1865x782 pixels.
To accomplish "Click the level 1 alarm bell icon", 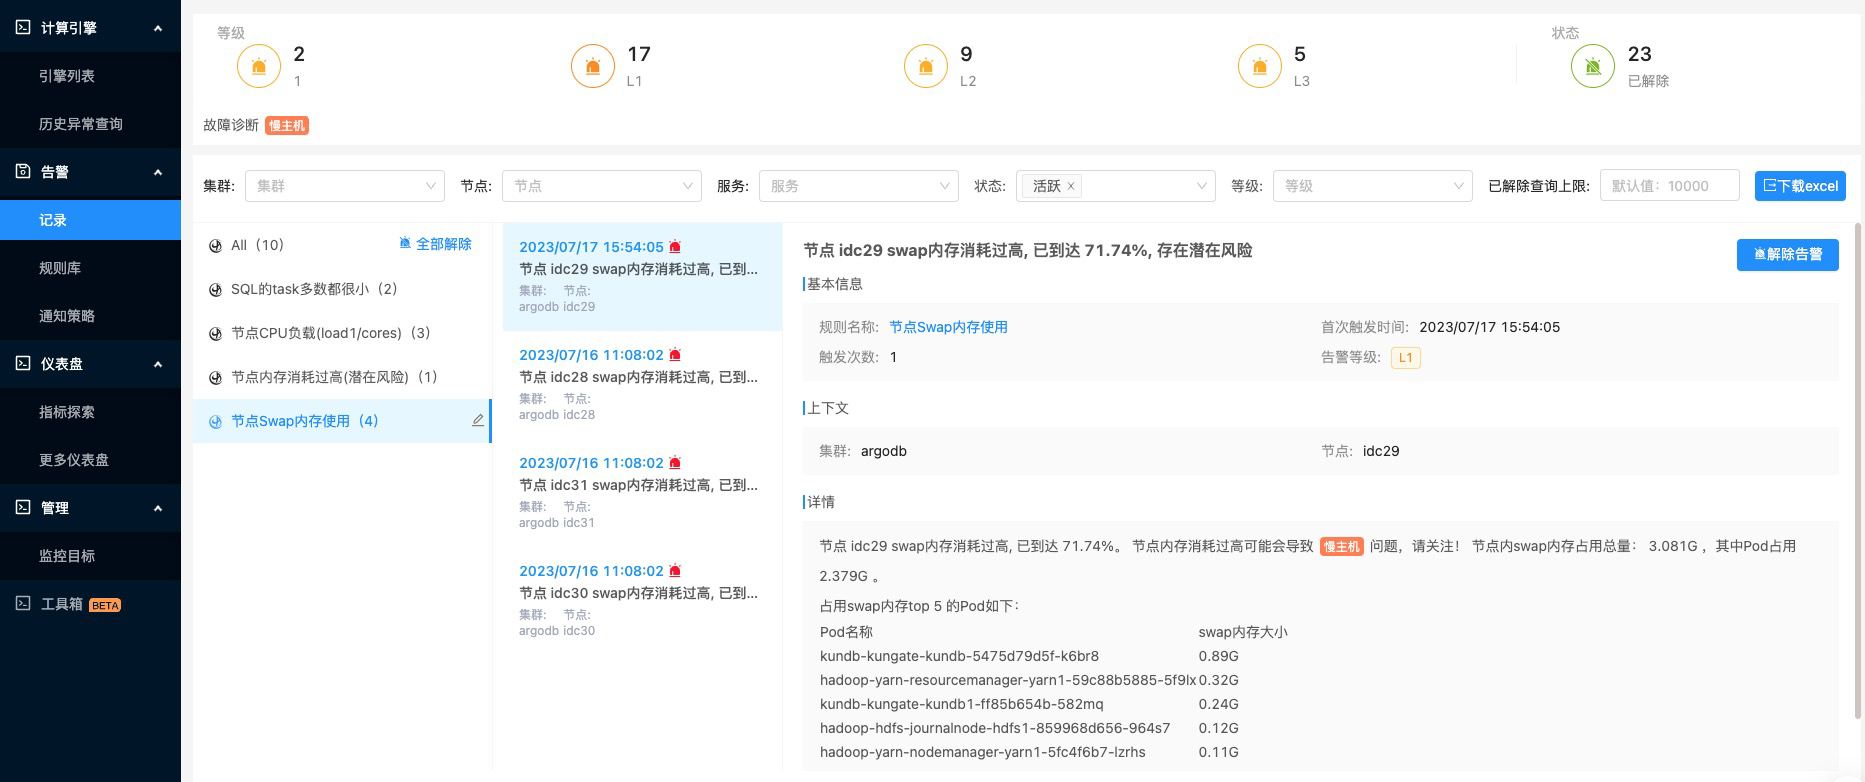I will point(259,66).
